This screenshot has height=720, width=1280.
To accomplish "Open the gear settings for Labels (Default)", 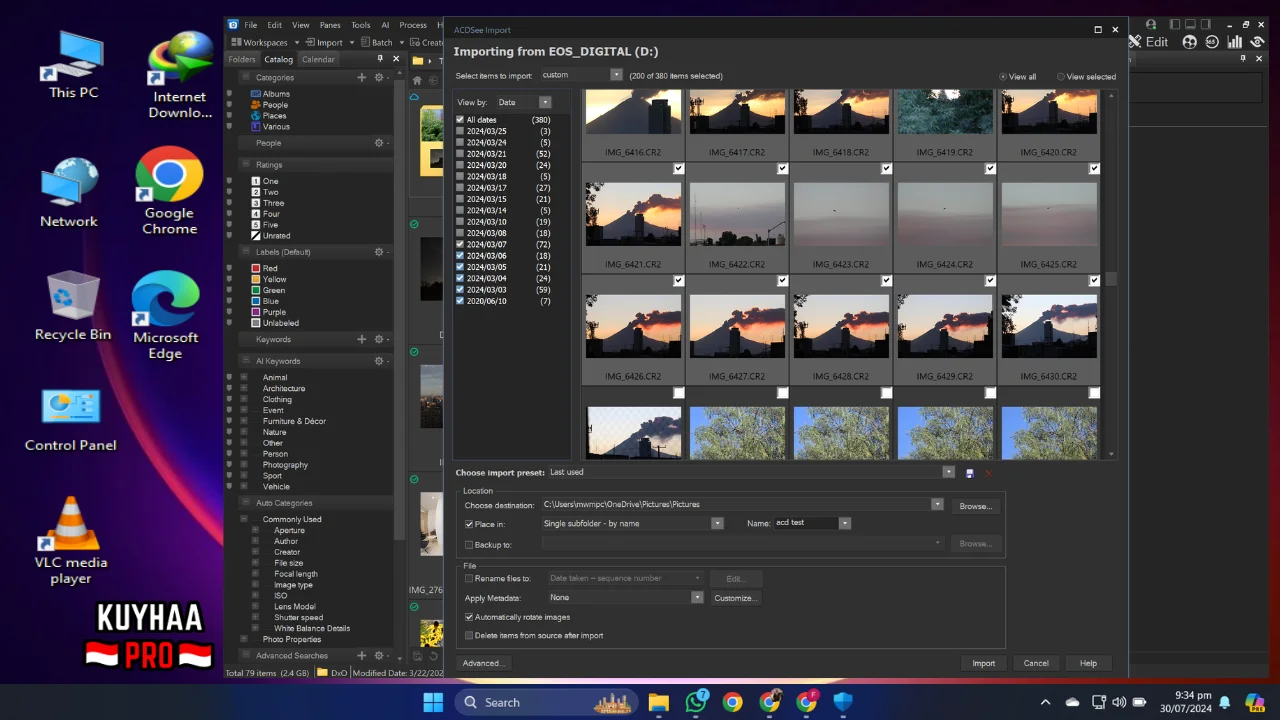I will tap(379, 252).
